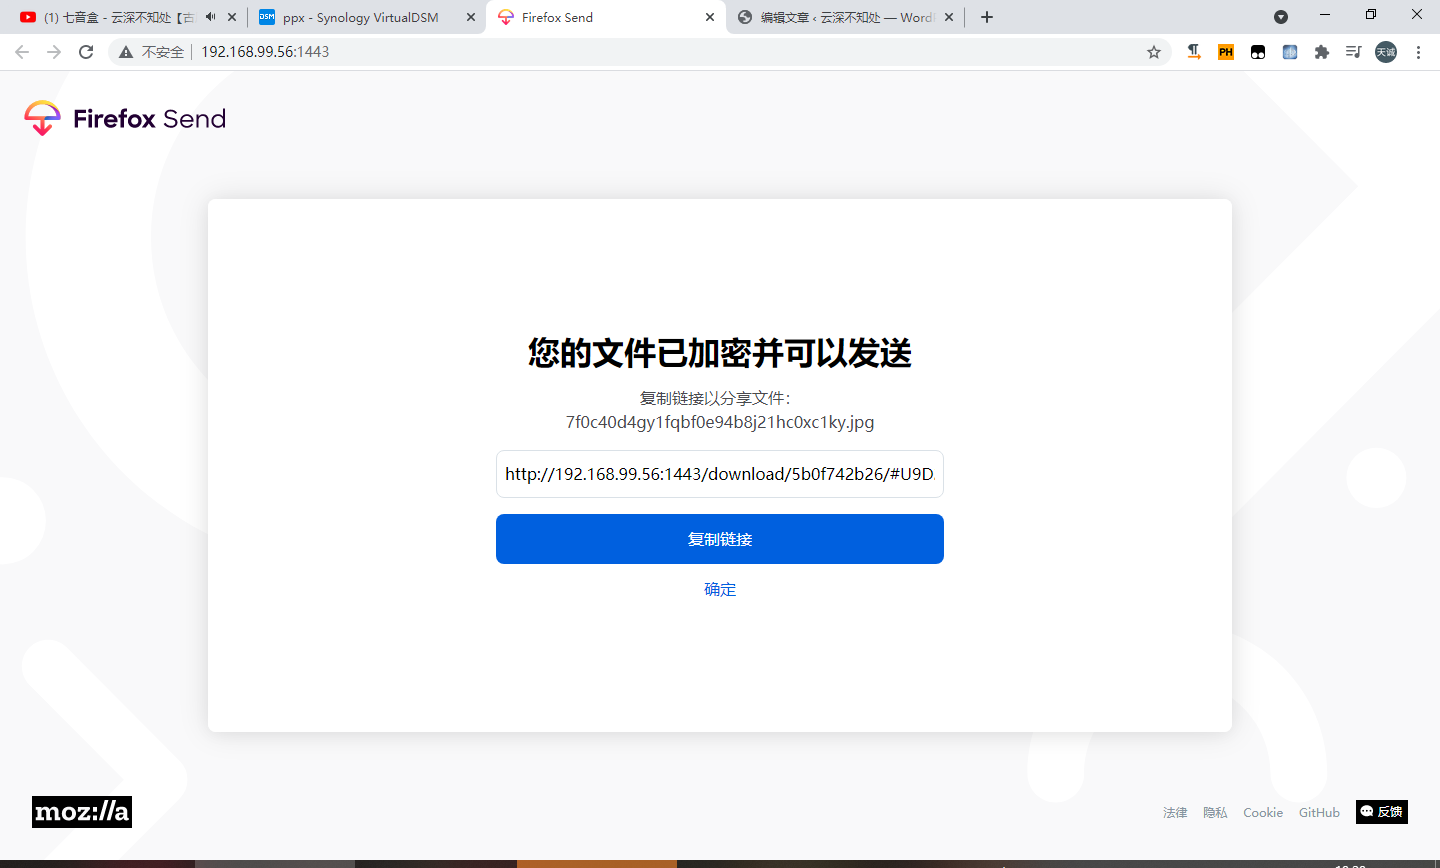The height and width of the screenshot is (868, 1440).
Task: Open the GitHub footer link
Action: (1319, 812)
